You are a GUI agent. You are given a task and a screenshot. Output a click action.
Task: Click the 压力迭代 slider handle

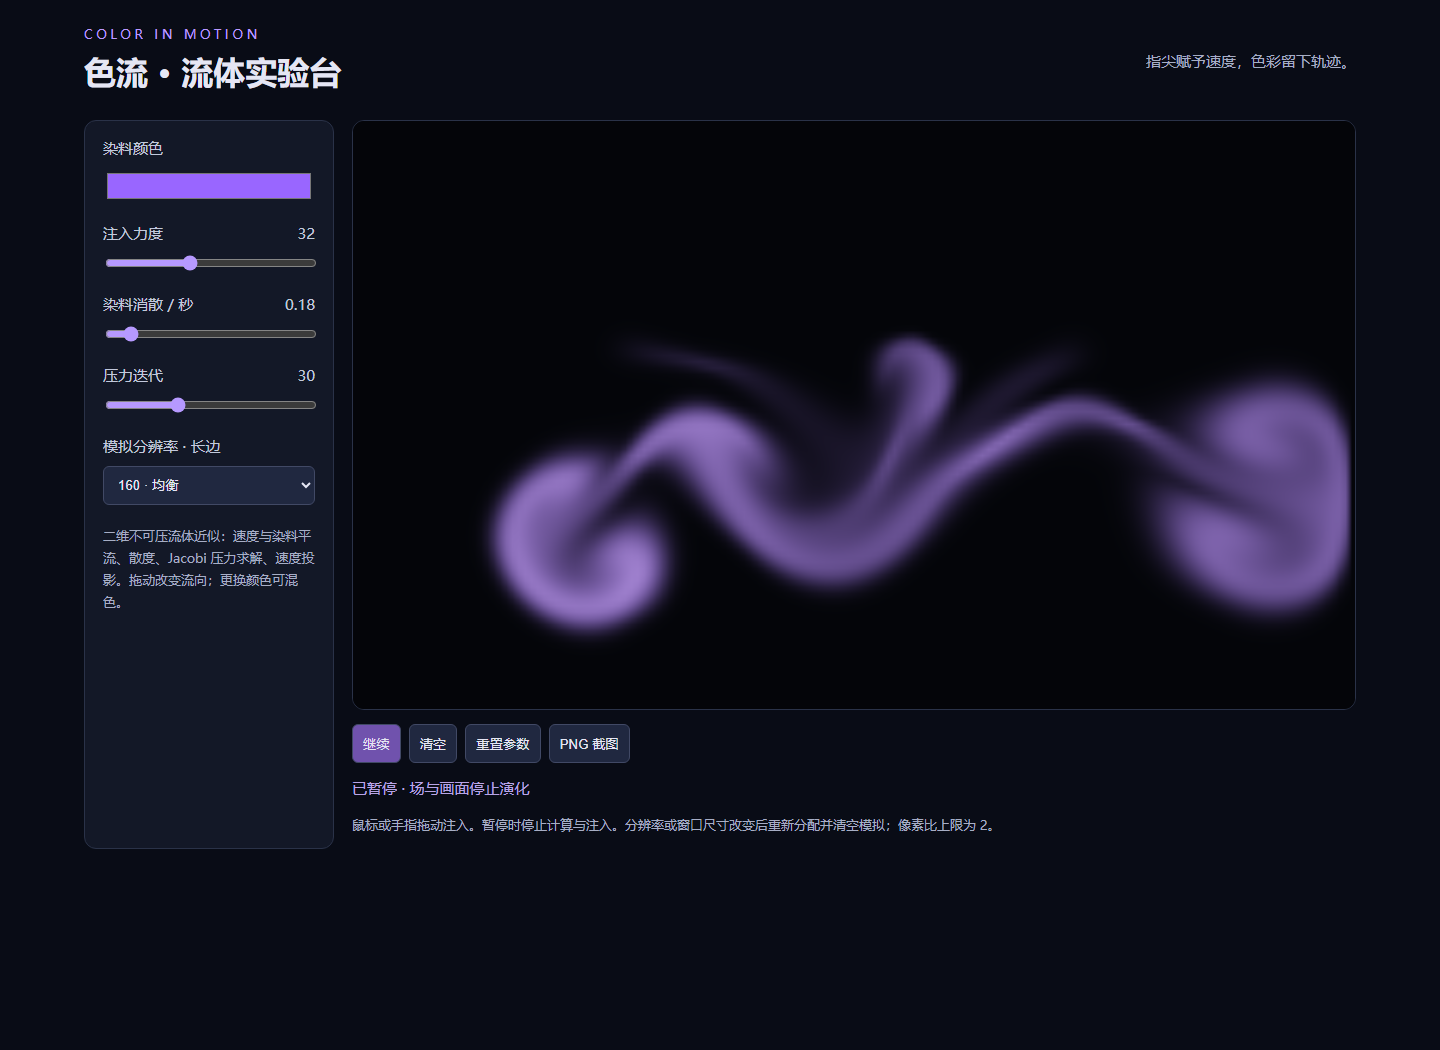pos(178,405)
